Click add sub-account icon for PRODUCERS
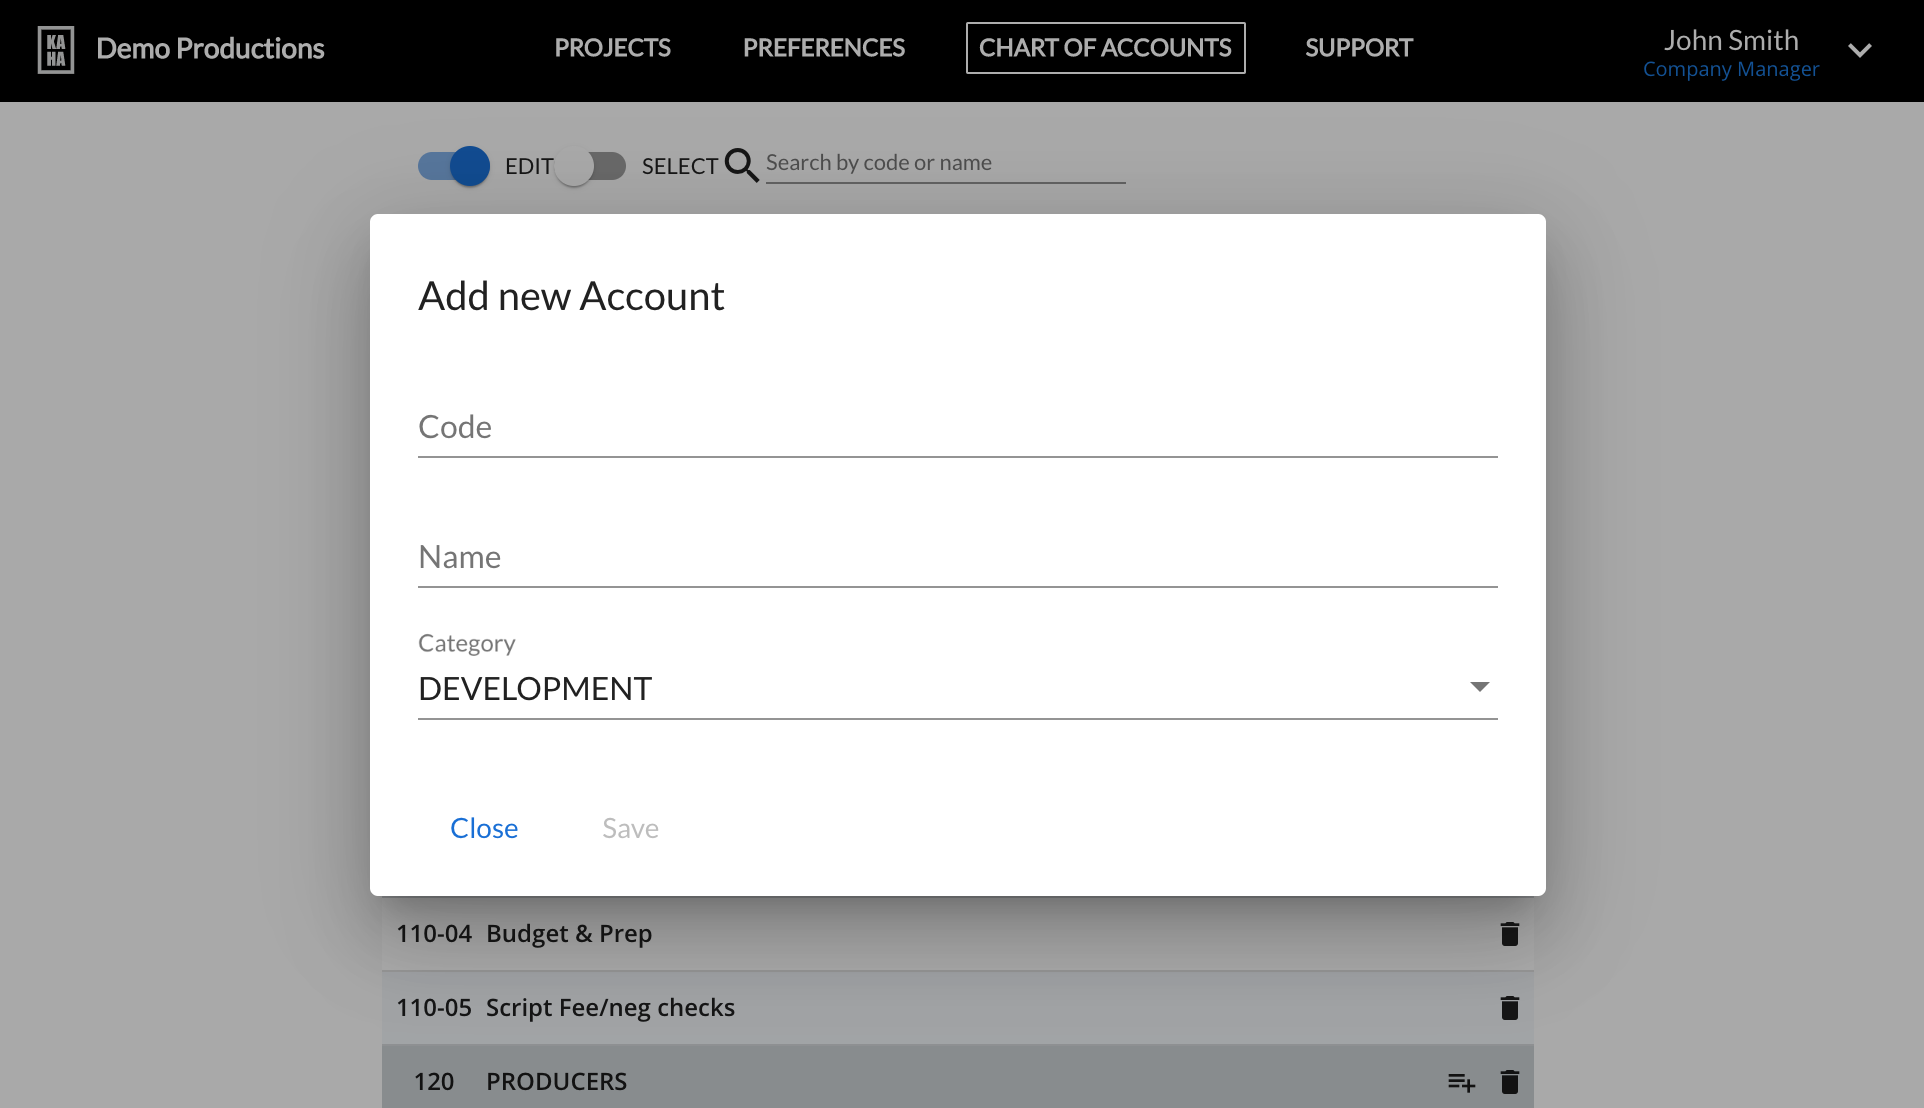 coord(1461,1082)
